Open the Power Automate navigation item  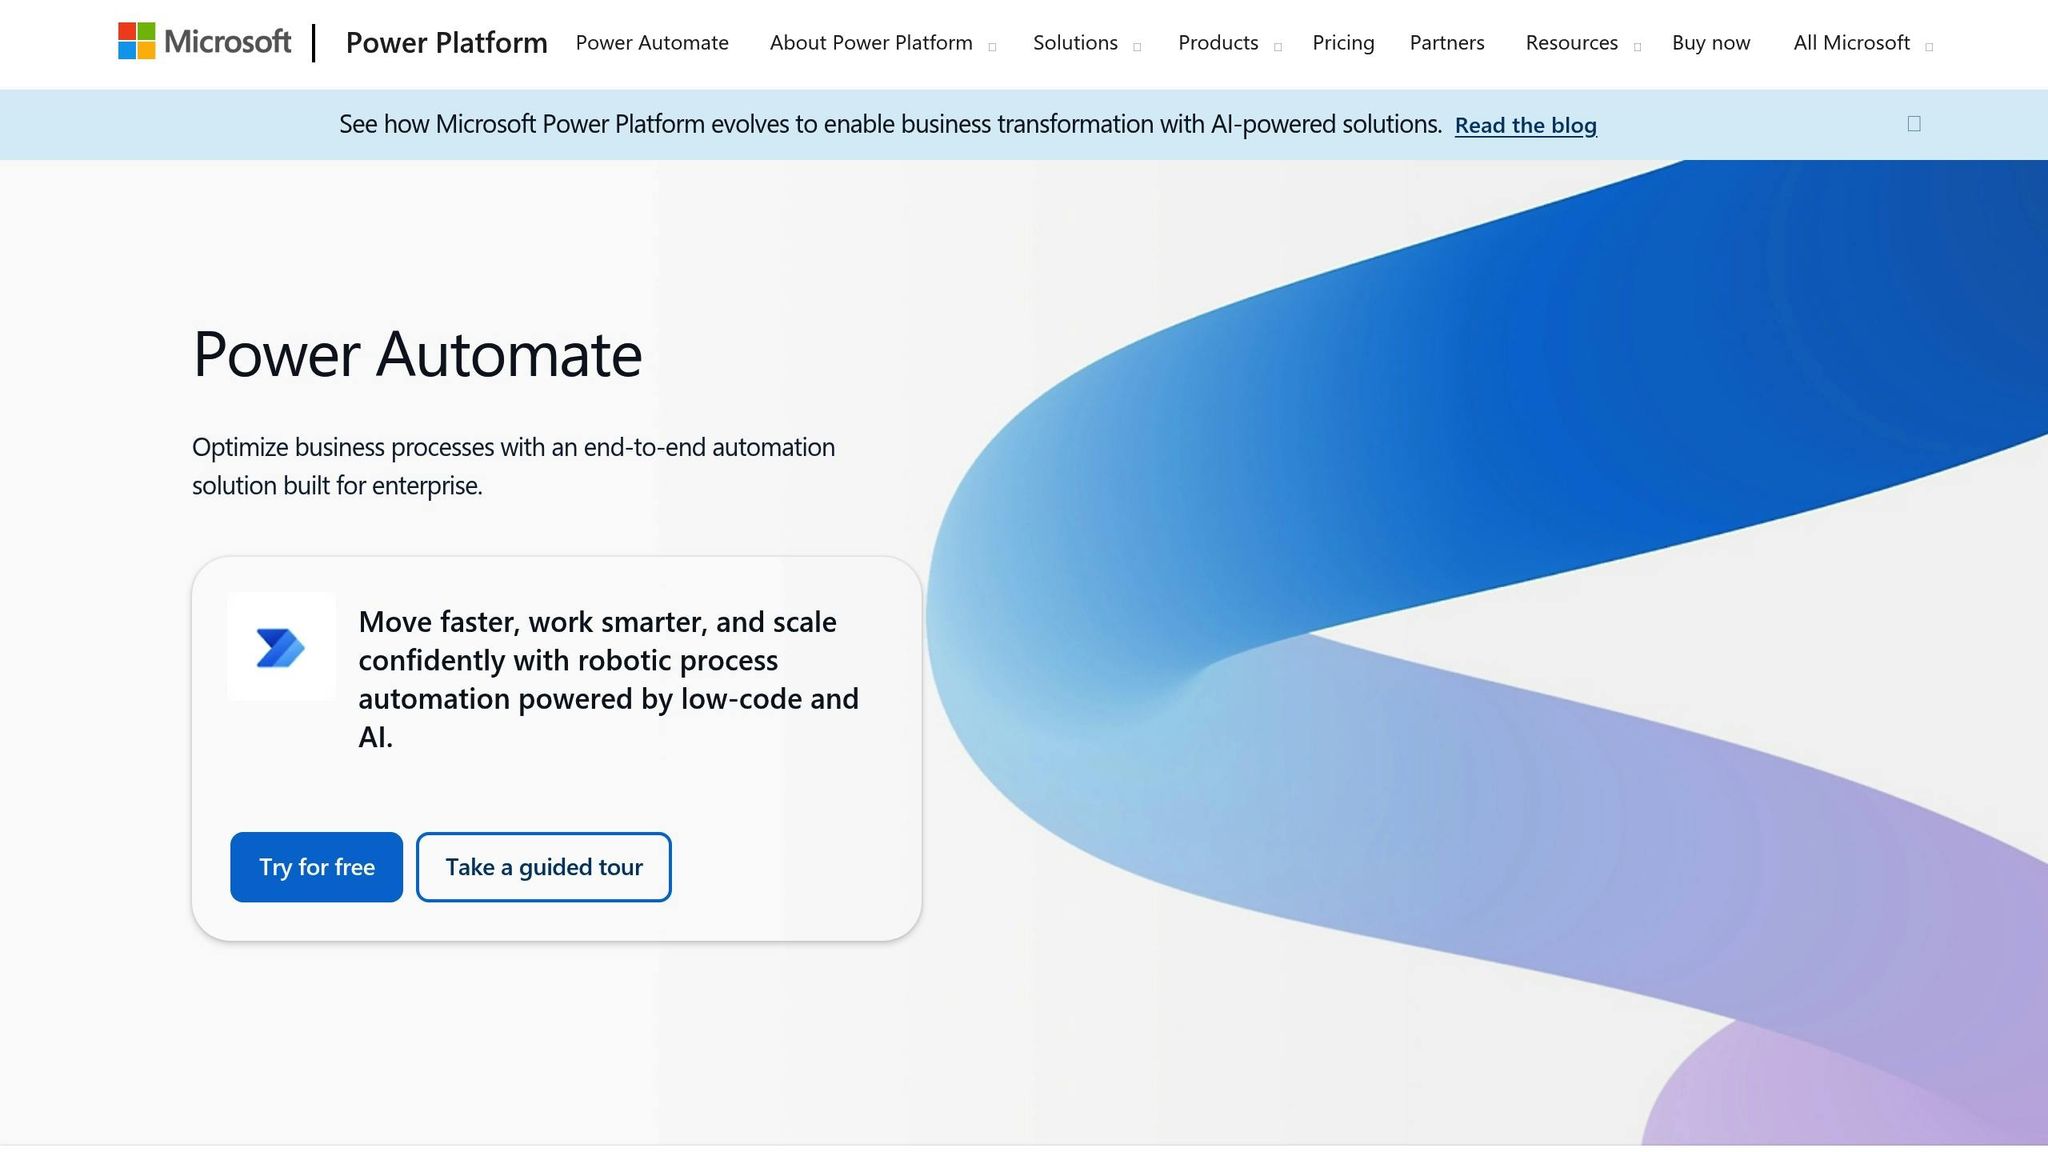click(652, 43)
